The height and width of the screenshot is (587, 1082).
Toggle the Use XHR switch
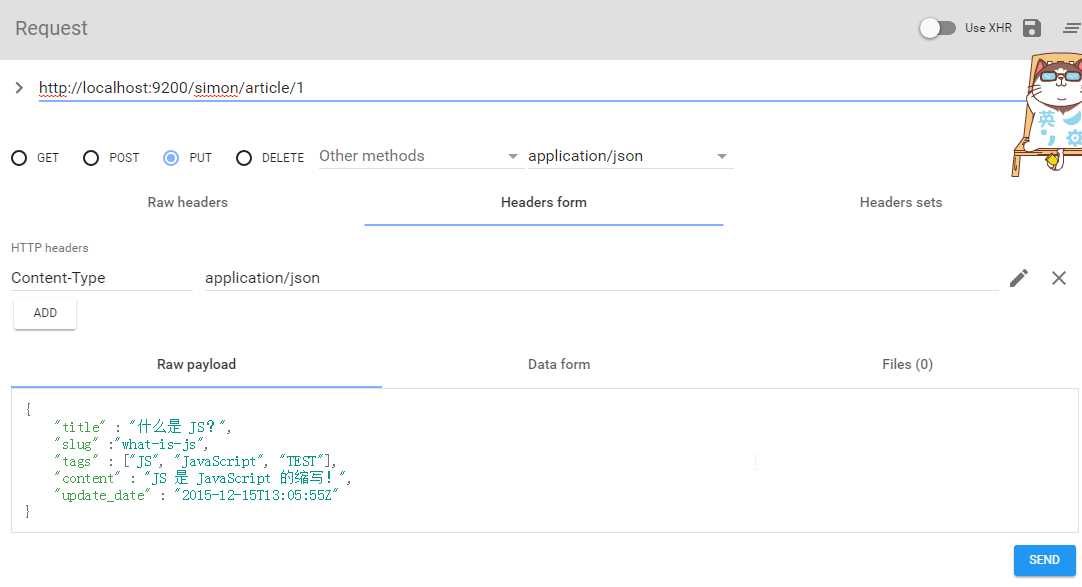click(x=937, y=28)
